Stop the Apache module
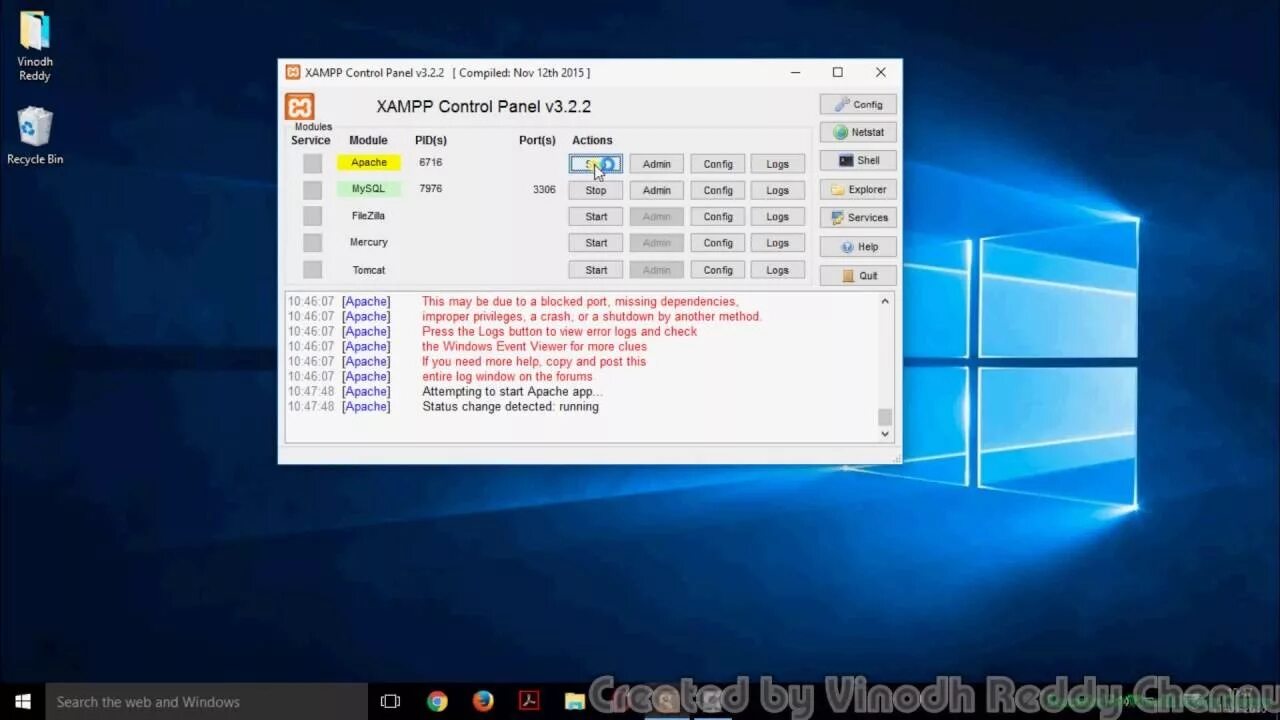The image size is (1280, 720). coord(596,164)
